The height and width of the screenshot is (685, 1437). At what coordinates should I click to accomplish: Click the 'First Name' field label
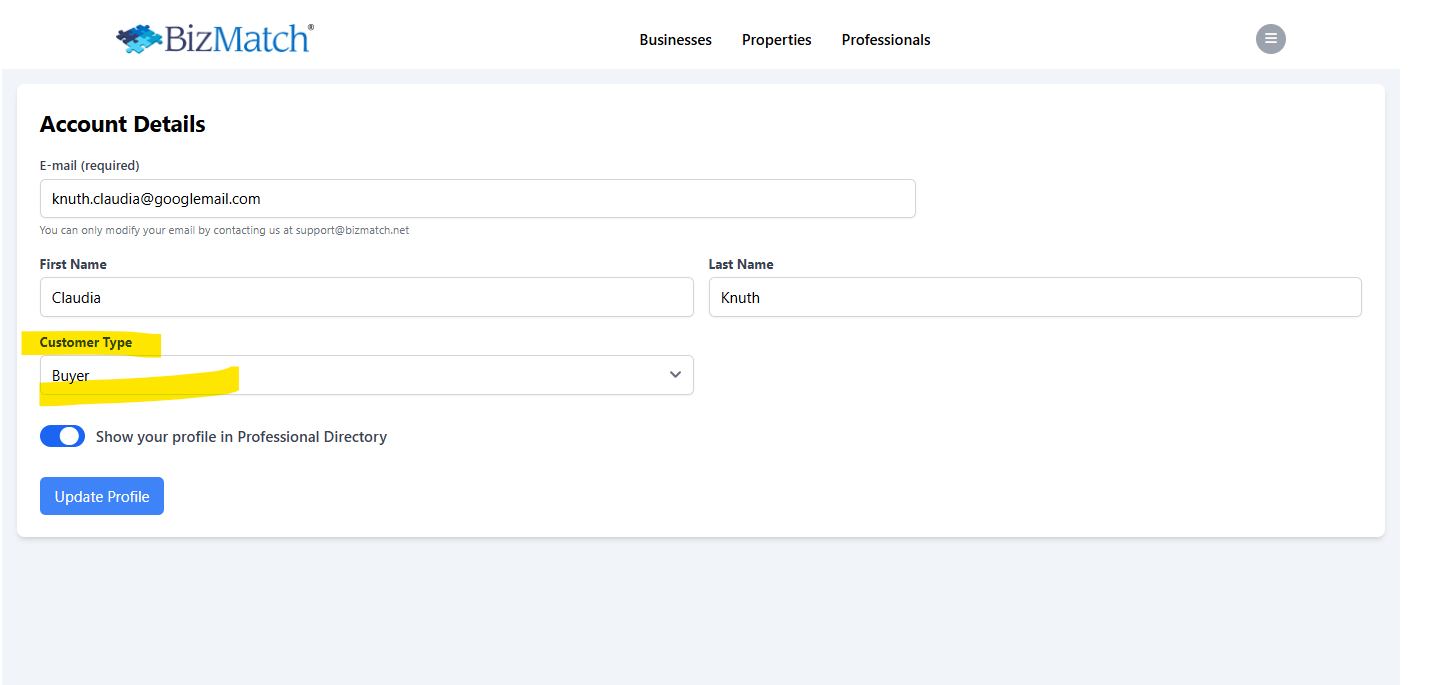coord(73,264)
